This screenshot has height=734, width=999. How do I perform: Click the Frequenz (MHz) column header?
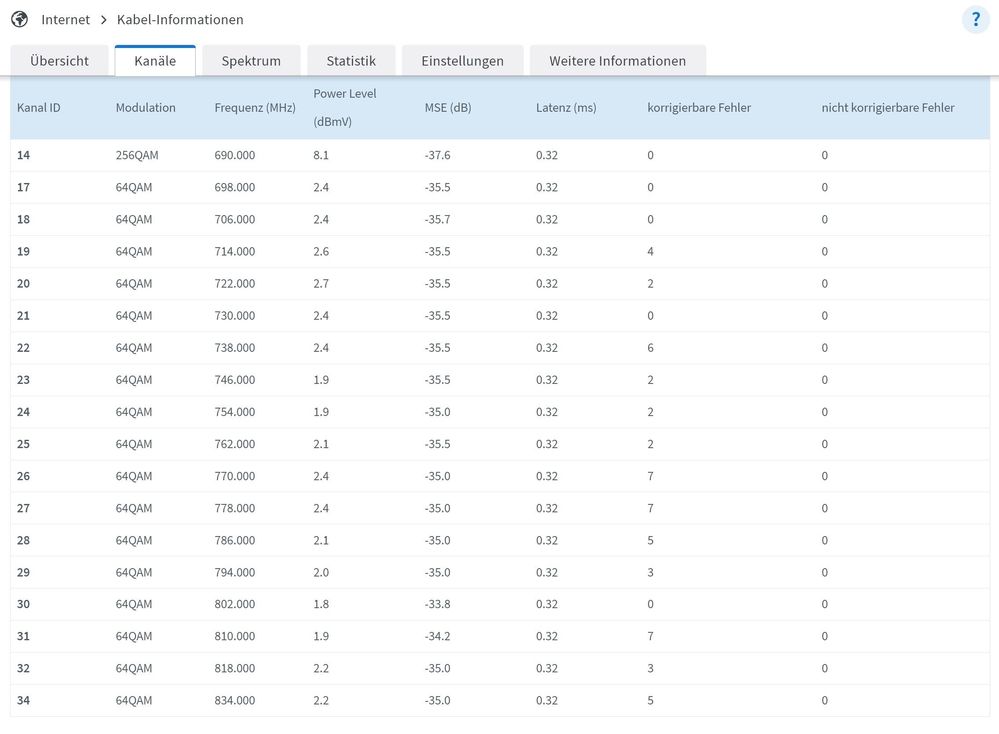(255, 108)
